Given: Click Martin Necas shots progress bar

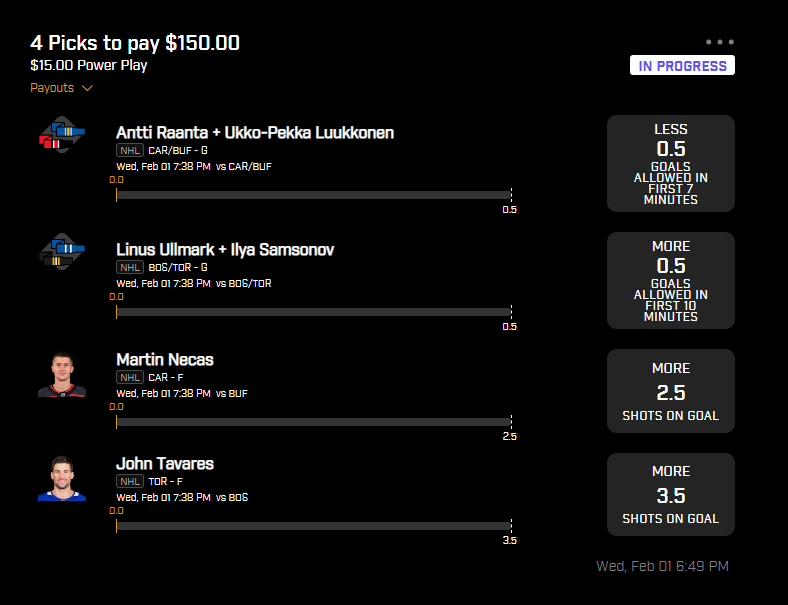Looking at the screenshot, I should click(x=314, y=422).
